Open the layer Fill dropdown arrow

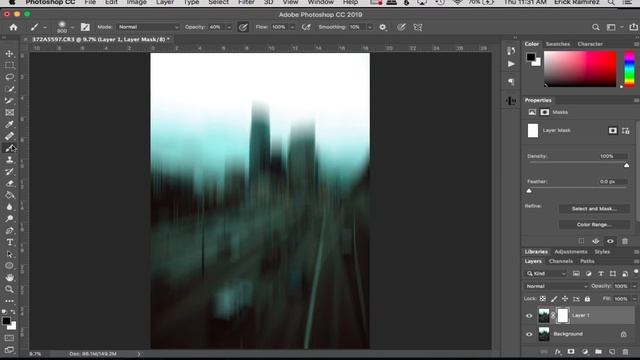[x=634, y=299]
